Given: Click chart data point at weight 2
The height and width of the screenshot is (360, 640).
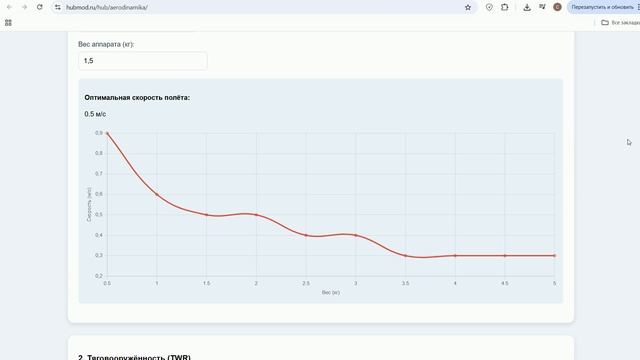Looking at the screenshot, I should tap(256, 215).
